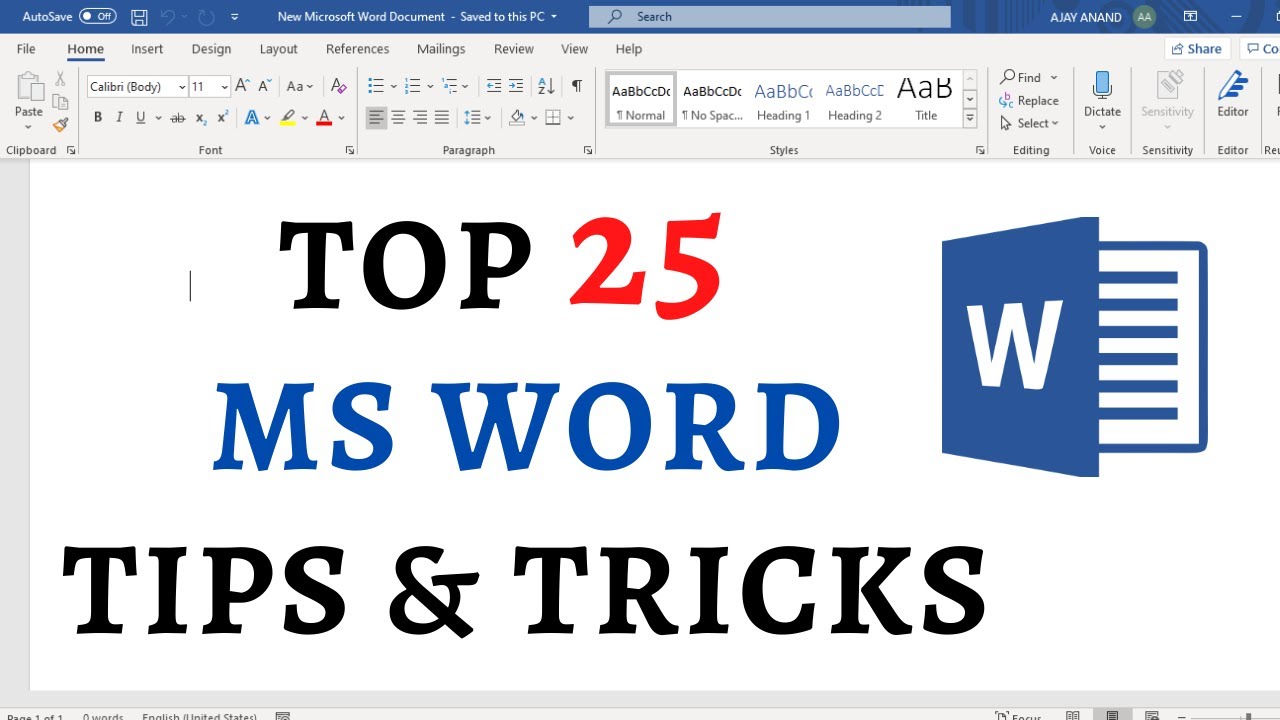Viewport: 1280px width, 720px height.
Task: Click the Paste clipboard icon
Action: point(29,88)
